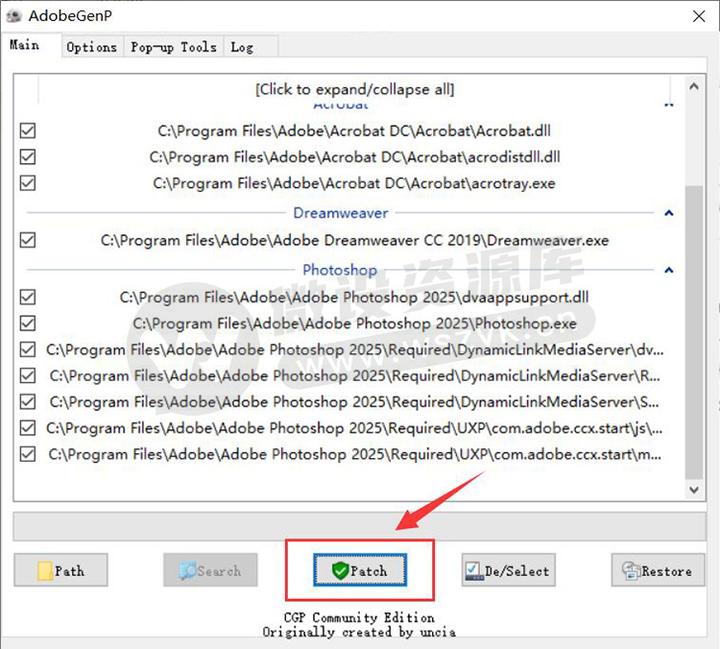This screenshot has height=649, width=720.
Task: Toggle checkbox for com.adobe.ccx.start\m... row
Action: tap(28, 454)
